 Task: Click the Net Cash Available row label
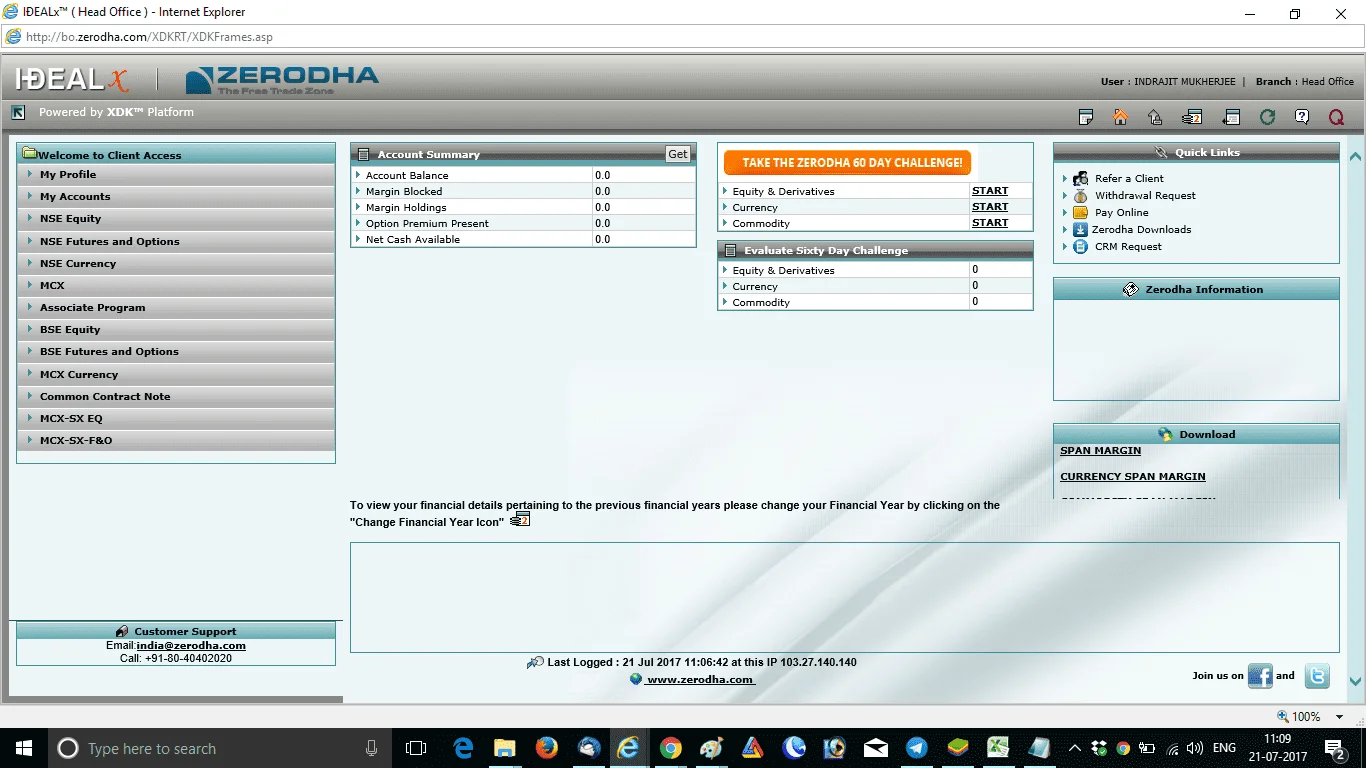click(413, 239)
